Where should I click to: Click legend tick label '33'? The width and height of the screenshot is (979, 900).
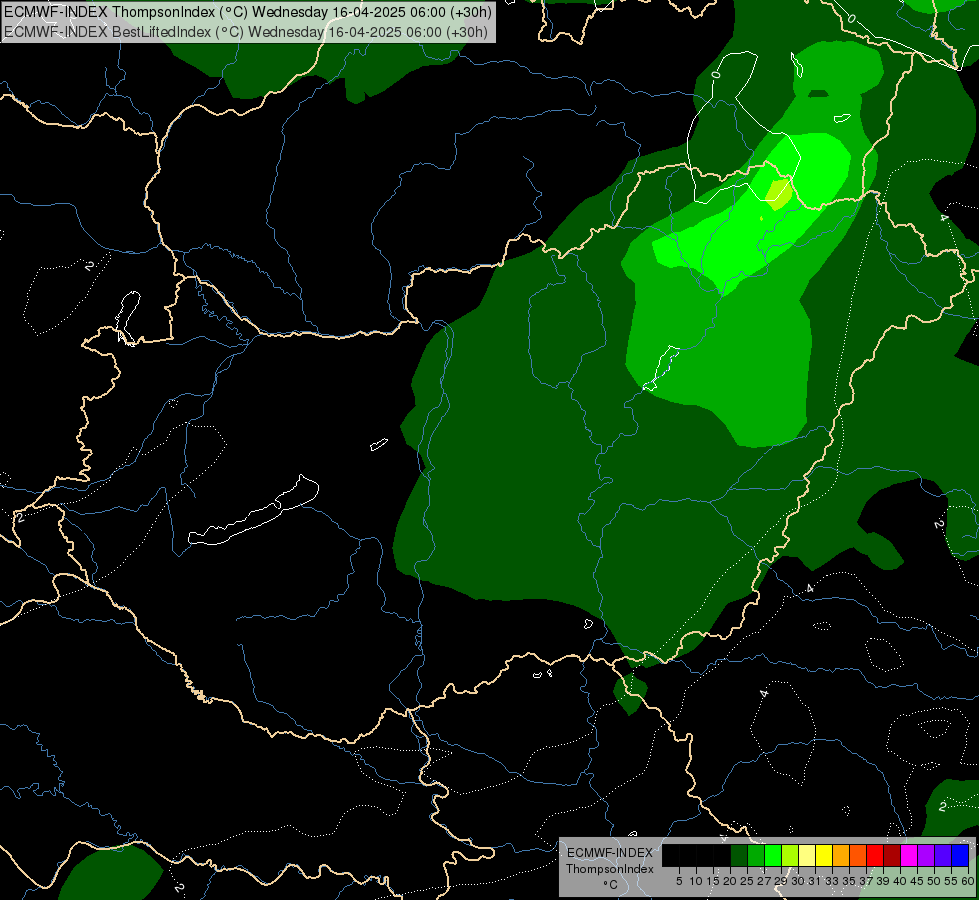click(832, 881)
